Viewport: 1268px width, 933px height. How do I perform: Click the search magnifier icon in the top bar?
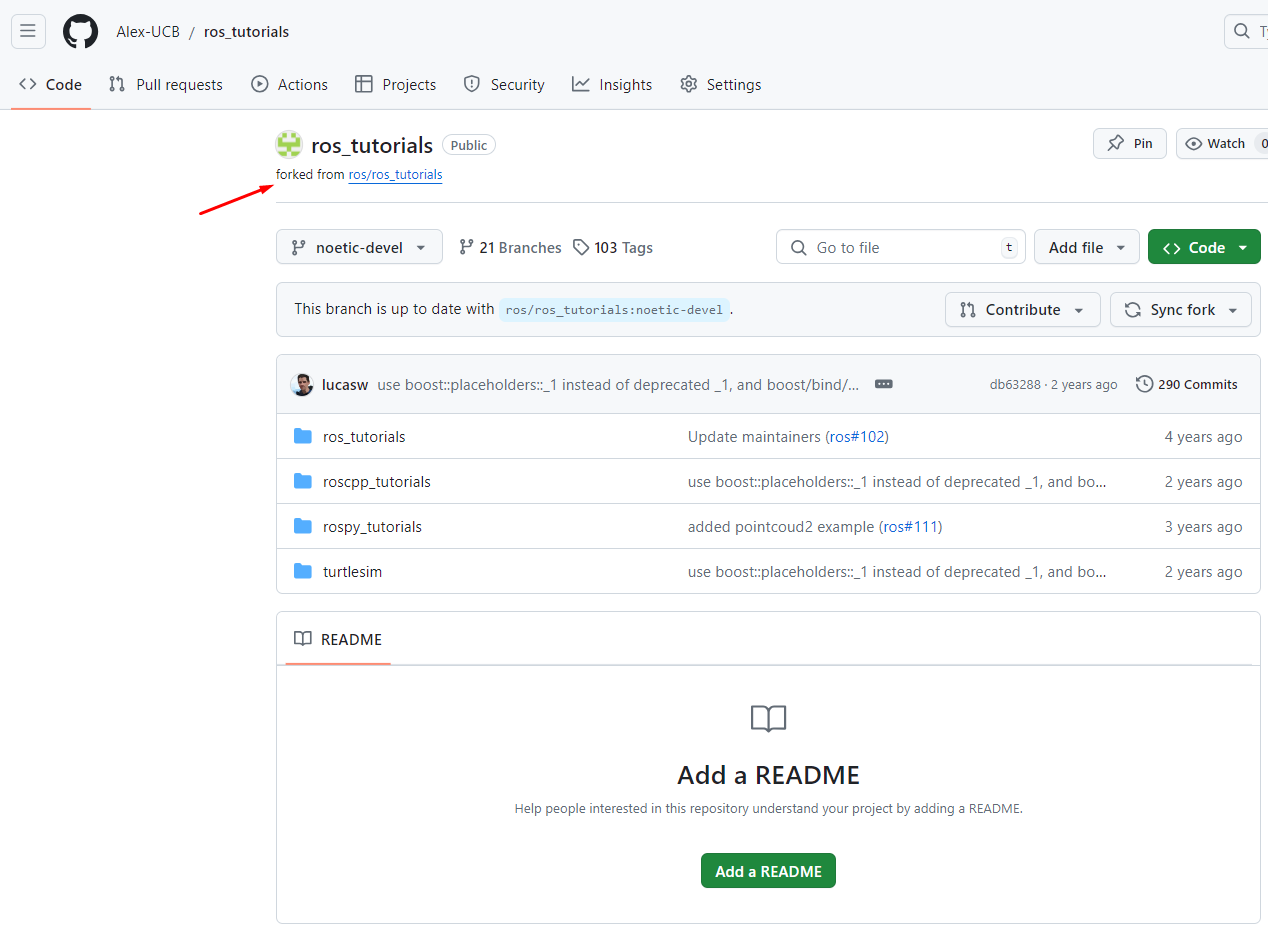tap(1242, 31)
